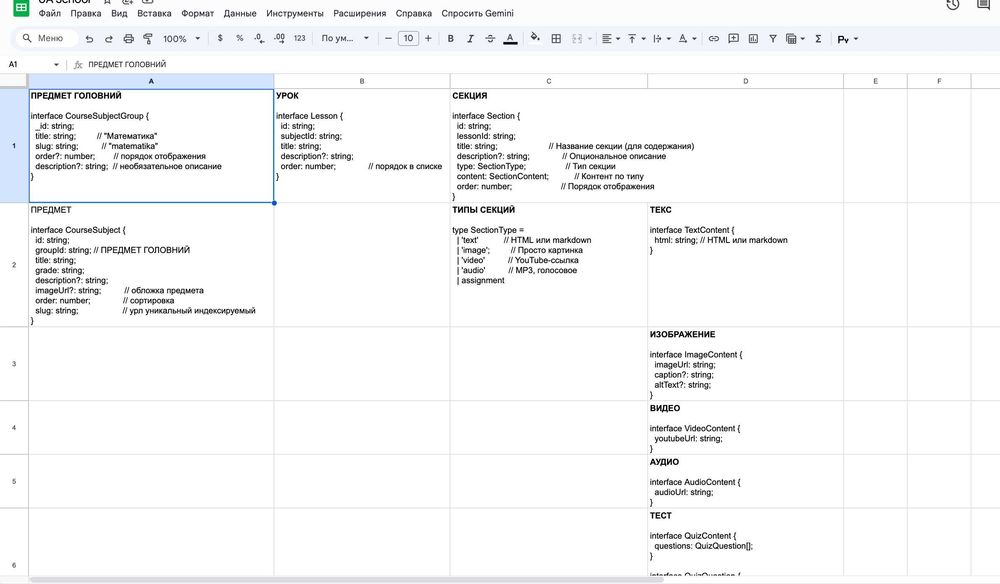1000x584 pixels.
Task: Open the zoom 100% dropdown
Action: coord(181,39)
